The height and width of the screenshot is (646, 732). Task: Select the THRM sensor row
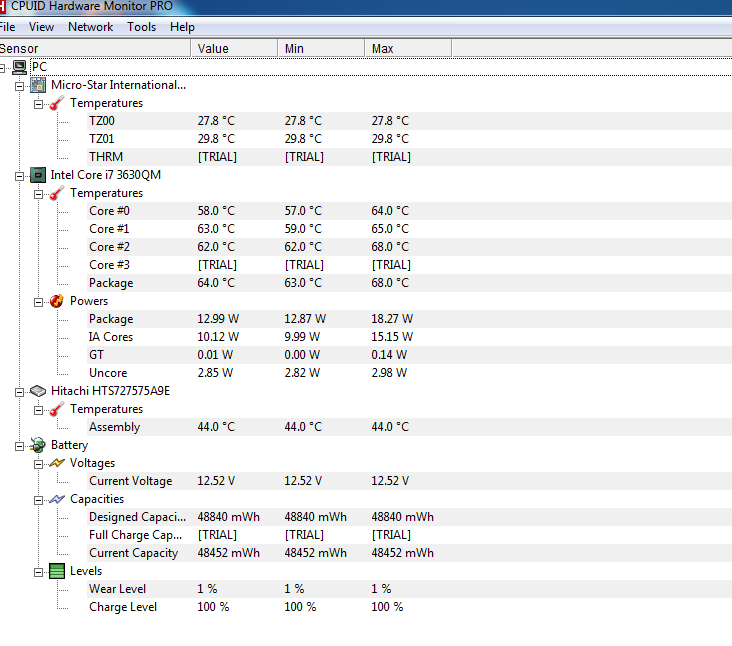(x=409, y=157)
